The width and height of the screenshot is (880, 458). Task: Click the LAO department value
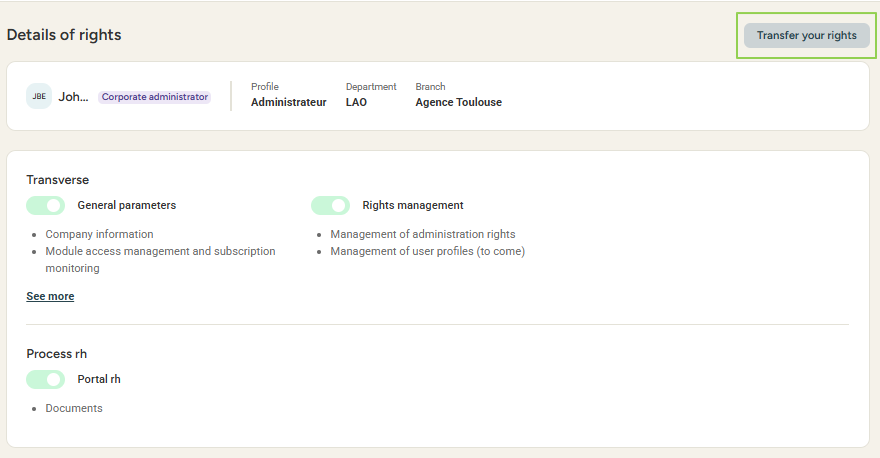tap(356, 102)
